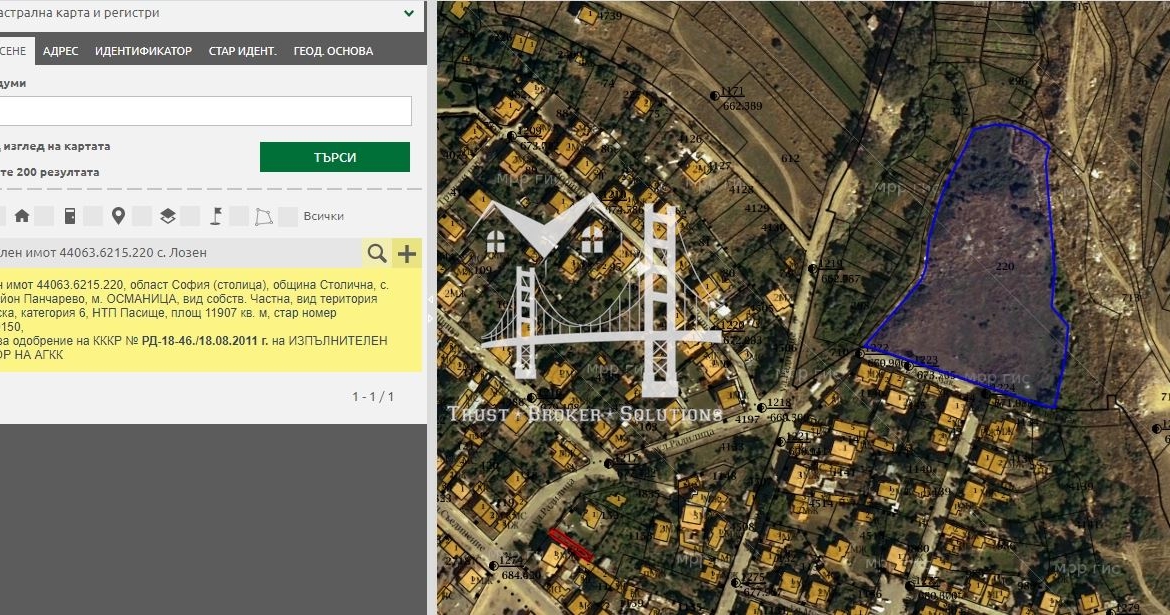
Task: Toggle the checkbox left of the pin icon
Action: coord(93,216)
